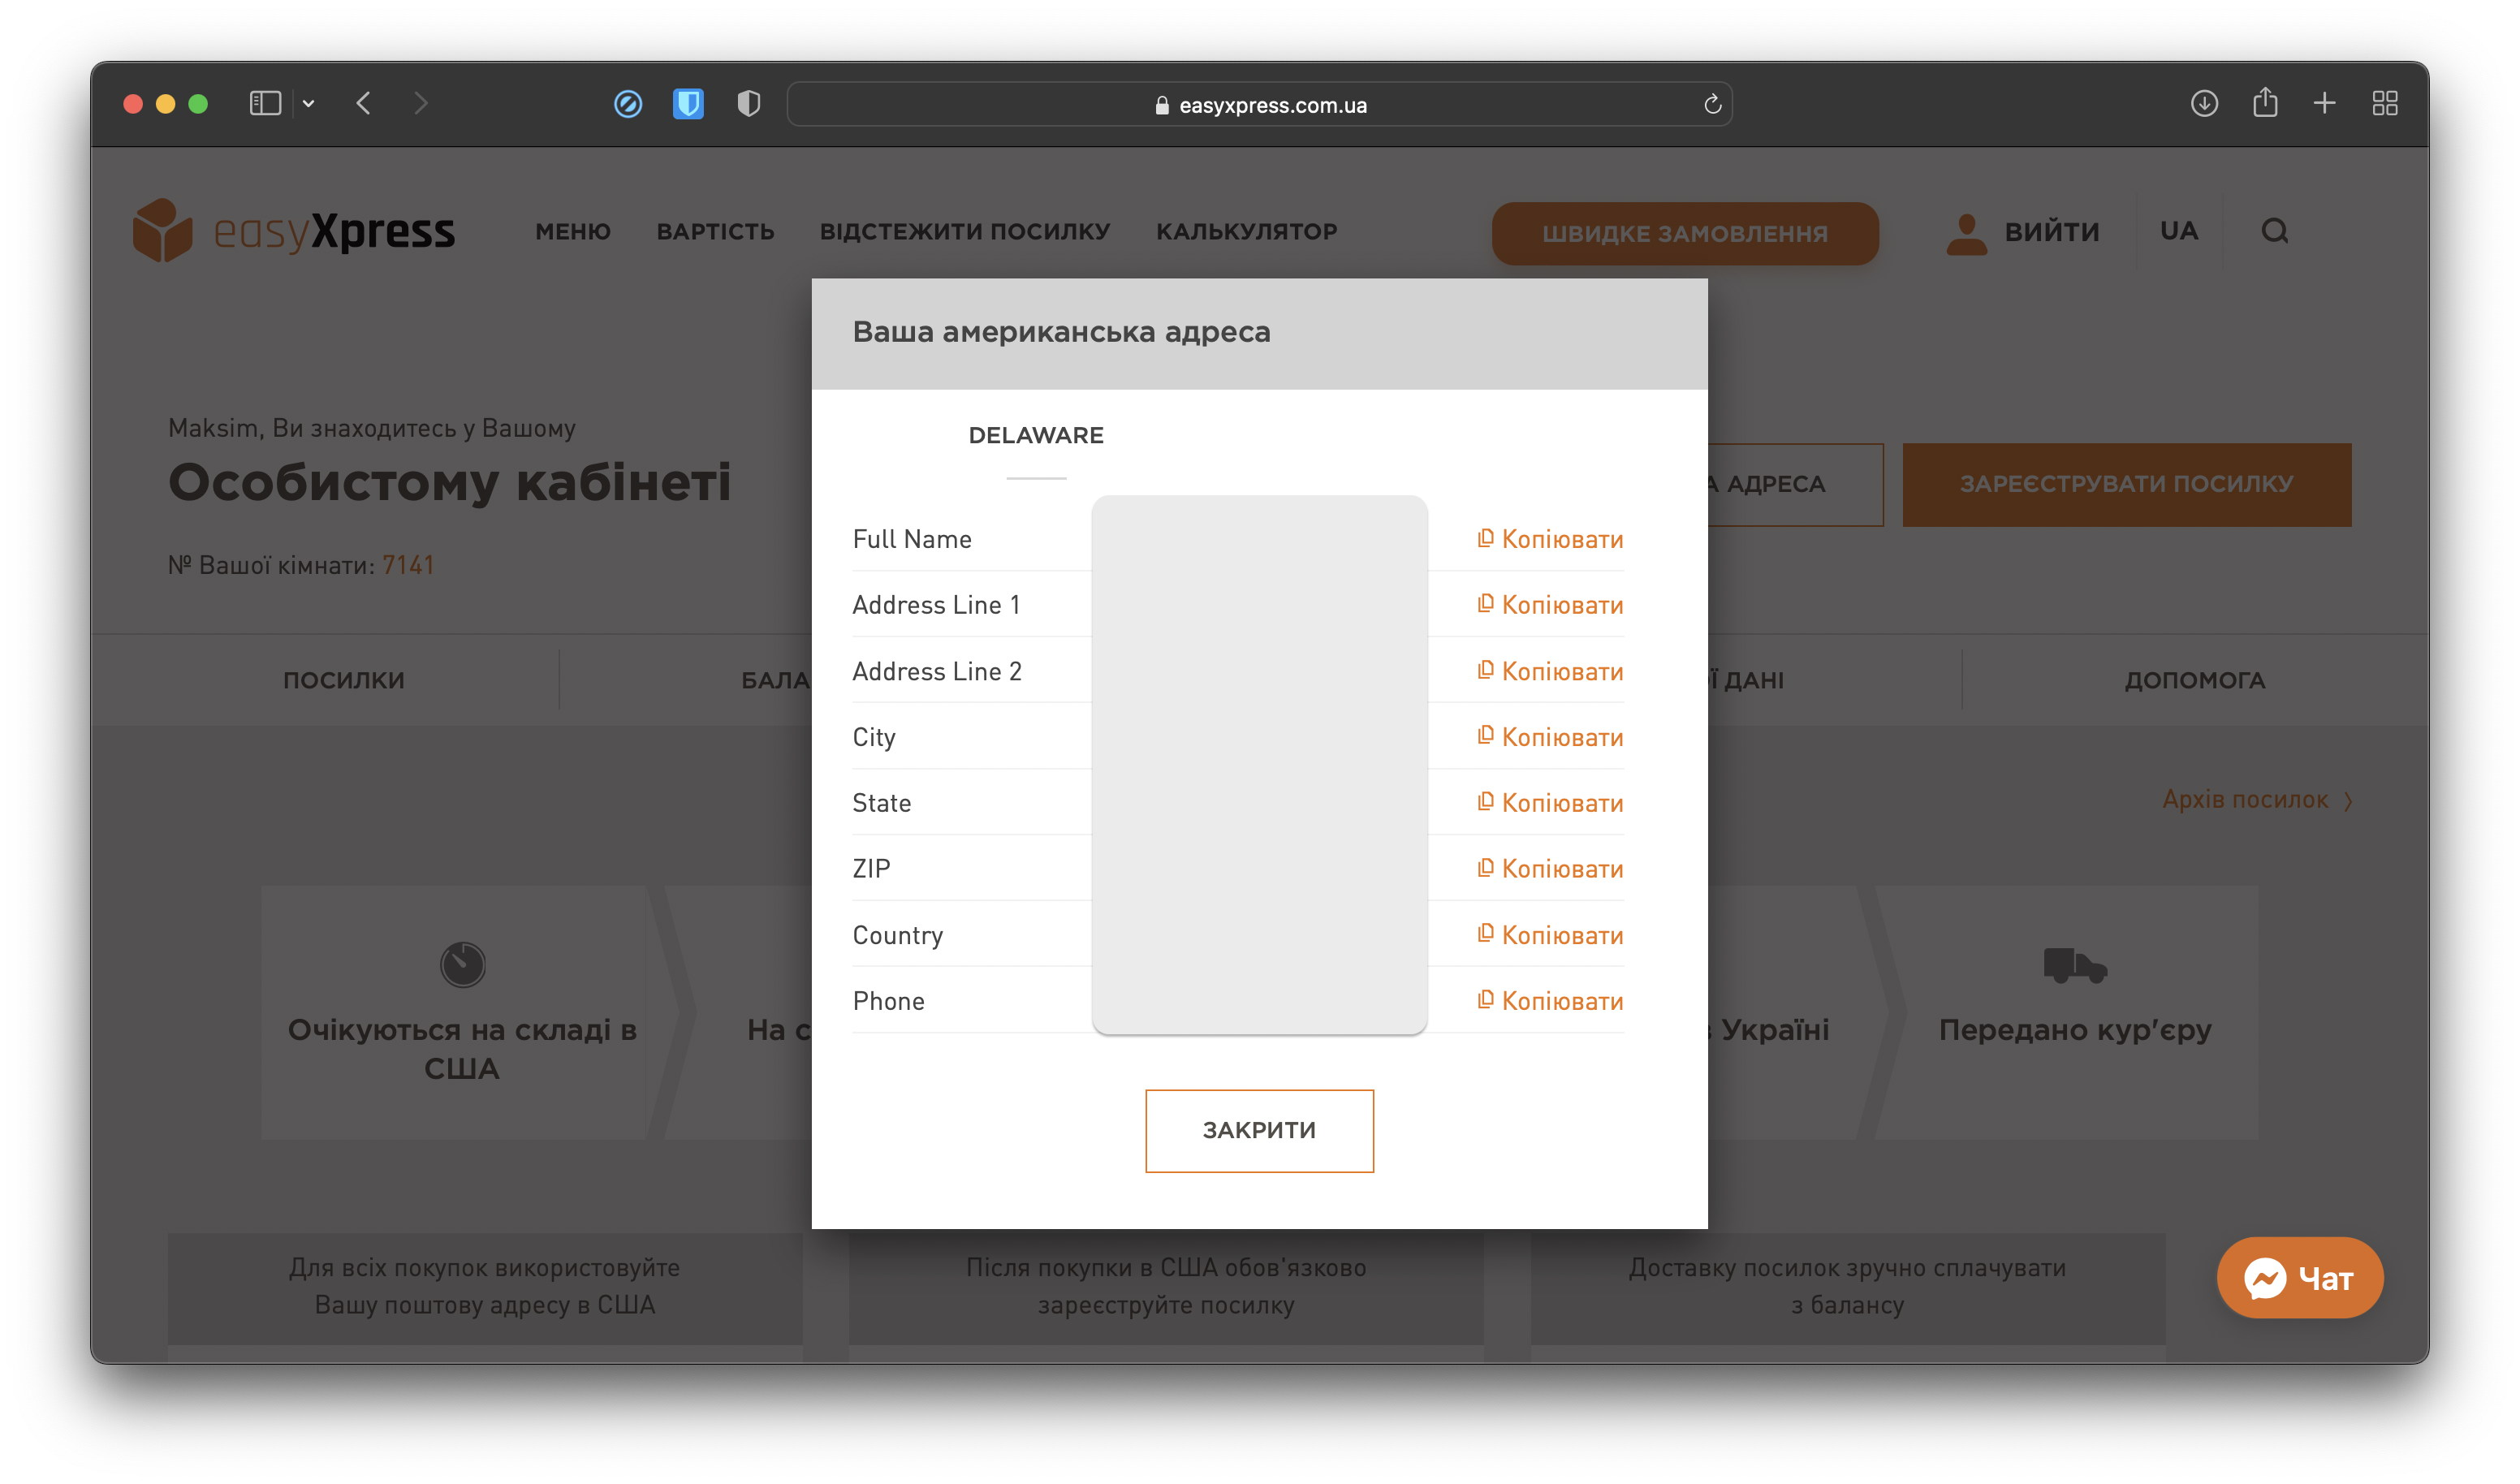
Task: Click the Safari sidebar toggle icon
Action: (x=265, y=103)
